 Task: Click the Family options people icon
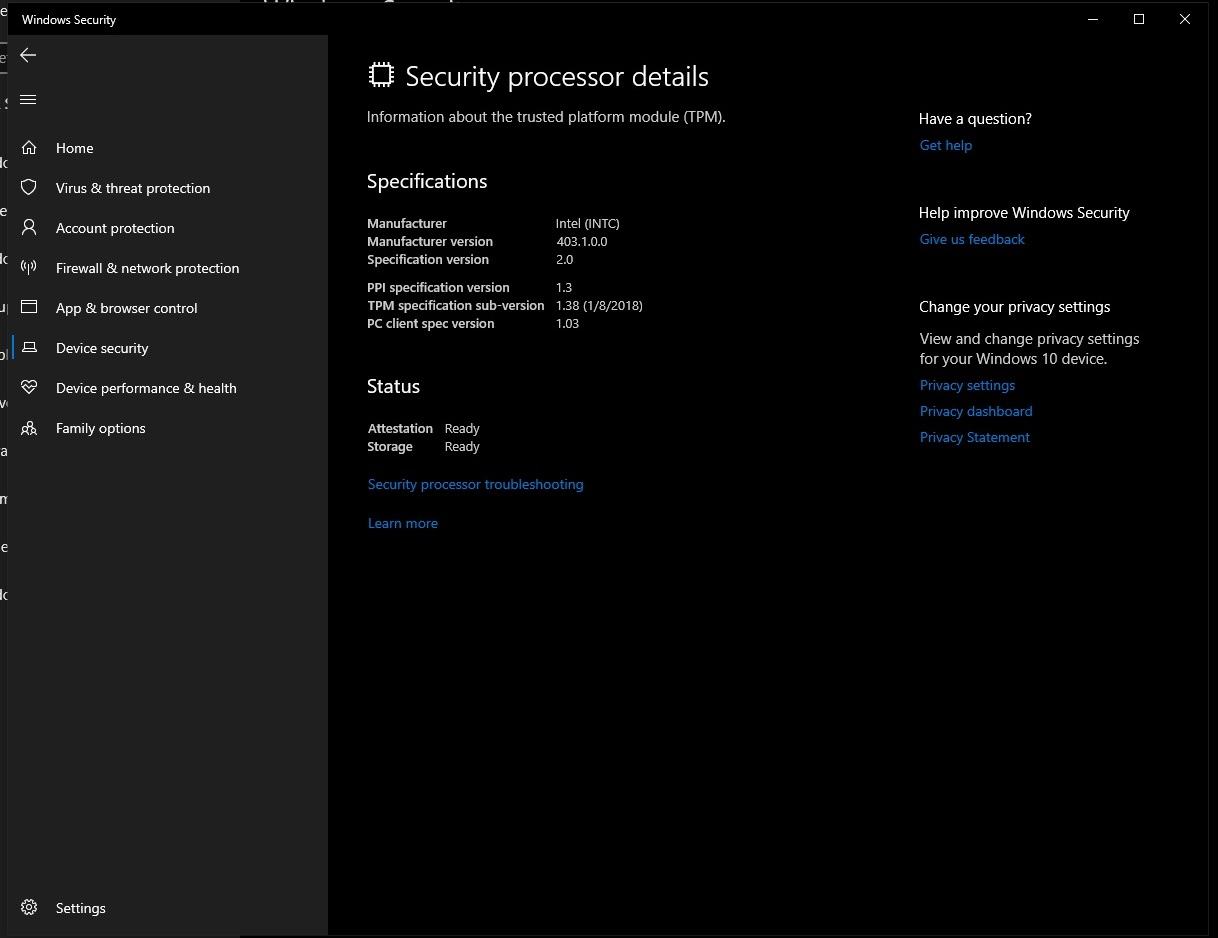tap(29, 427)
